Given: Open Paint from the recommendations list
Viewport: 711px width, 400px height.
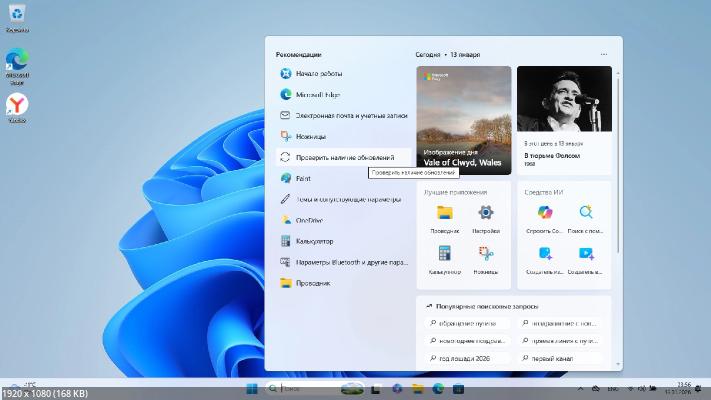Looking at the screenshot, I should (303, 178).
